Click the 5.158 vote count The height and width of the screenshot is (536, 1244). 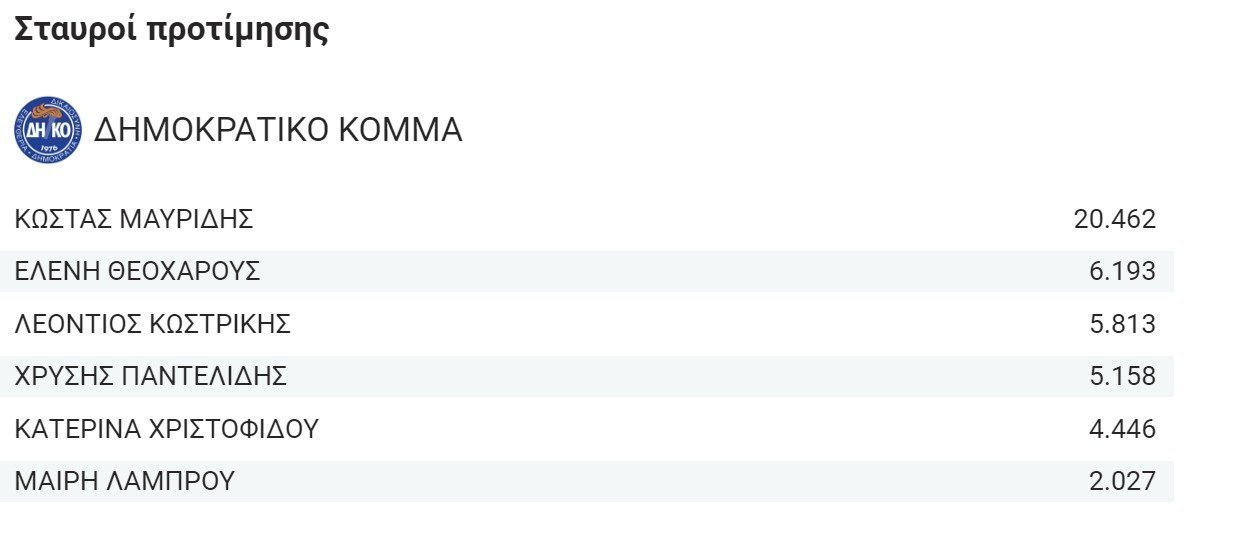[1122, 376]
